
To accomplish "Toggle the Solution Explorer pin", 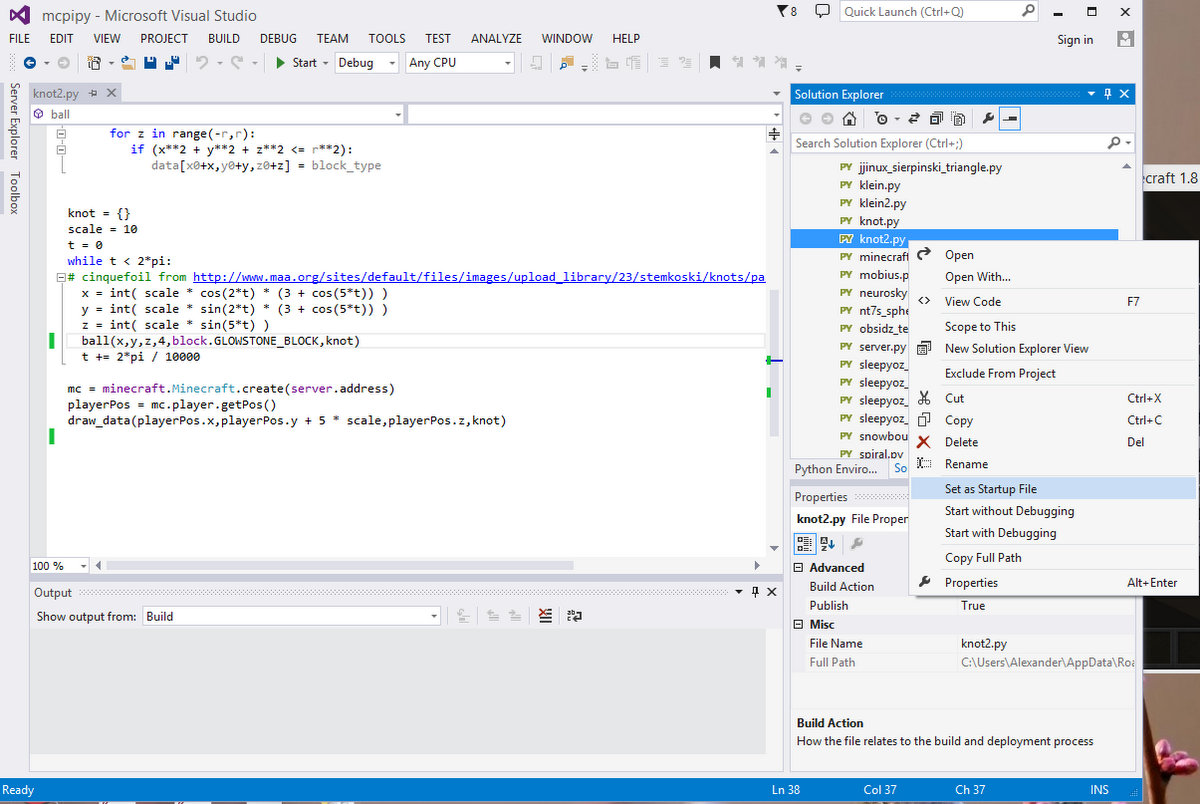I will tap(1107, 93).
